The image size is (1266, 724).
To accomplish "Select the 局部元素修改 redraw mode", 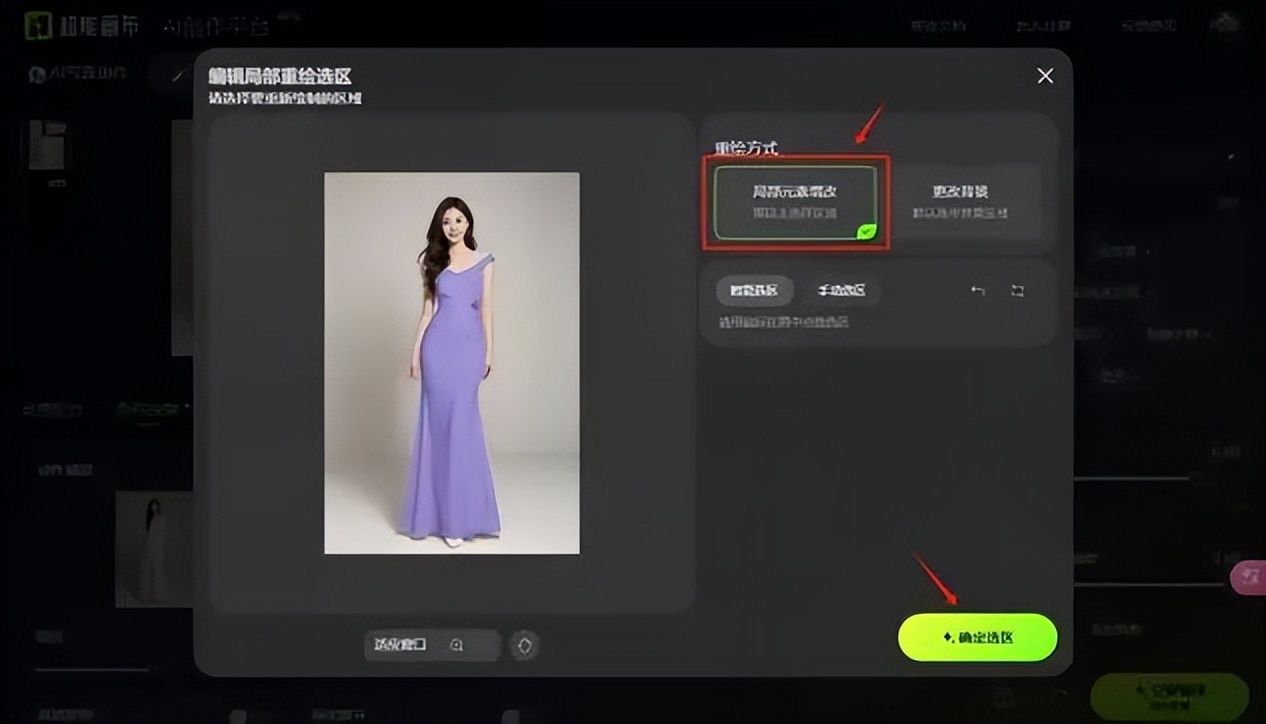I will (795, 204).
